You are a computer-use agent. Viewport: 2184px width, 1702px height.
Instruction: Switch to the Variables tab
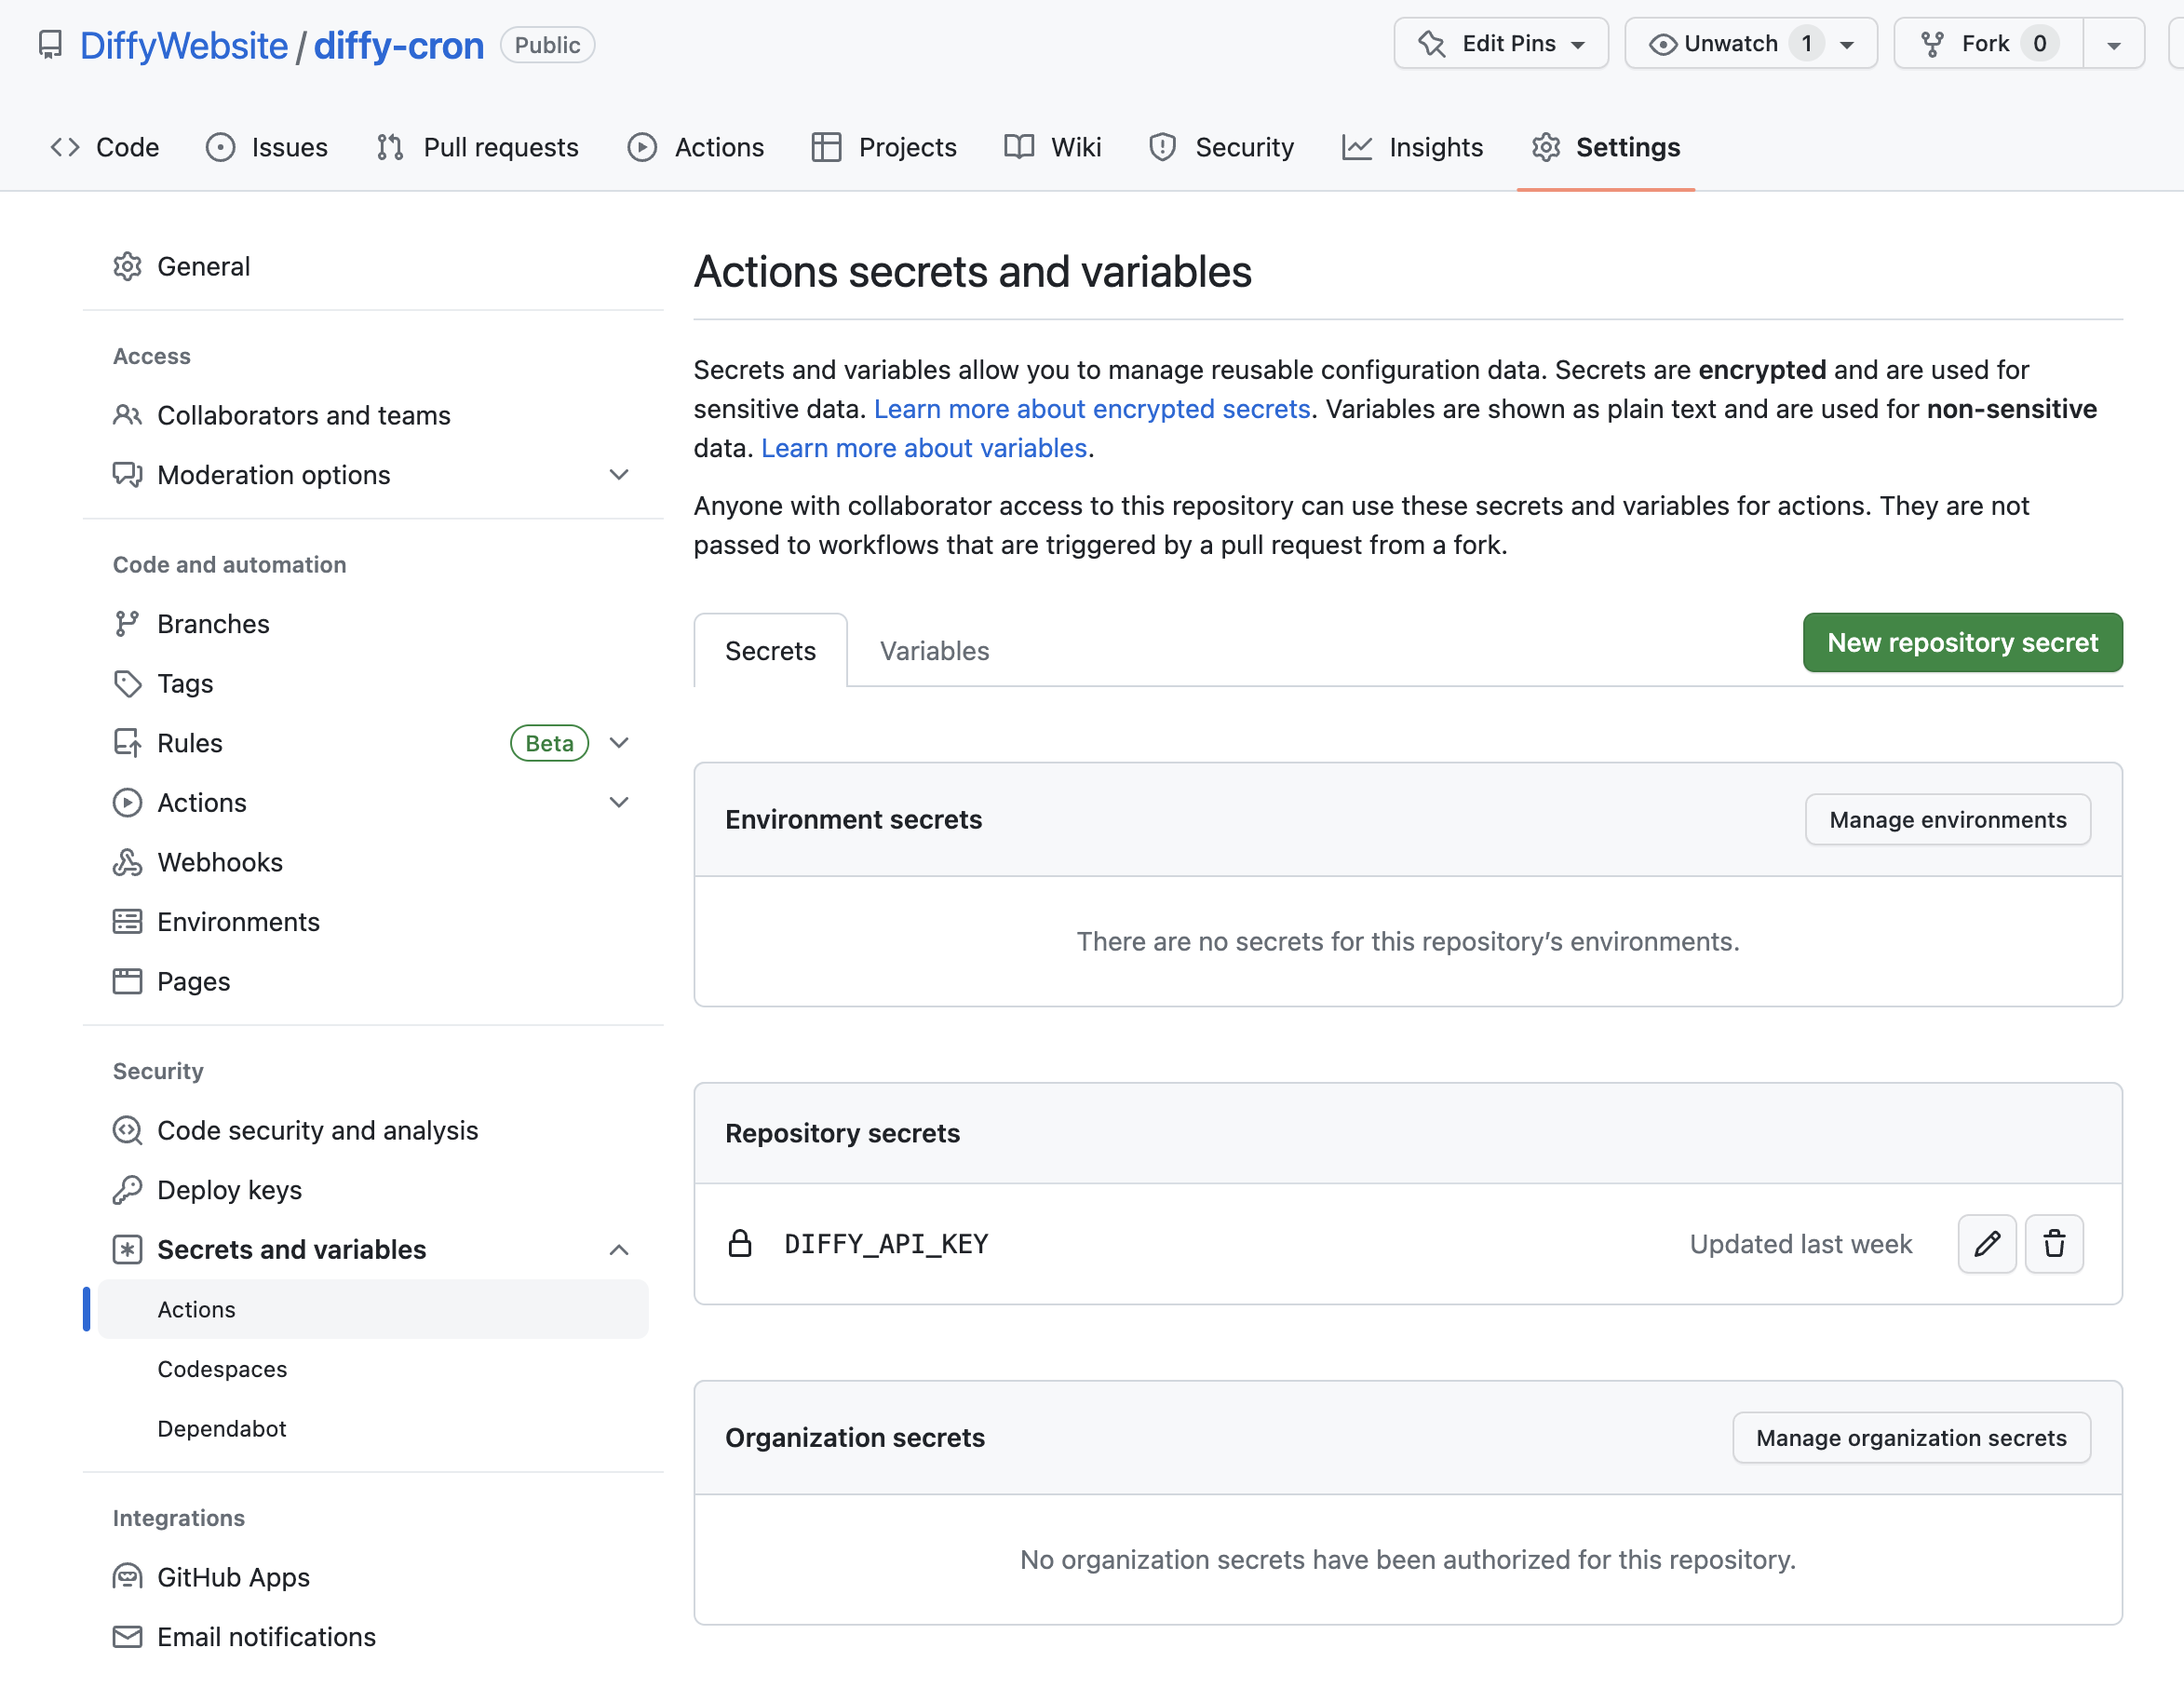[x=934, y=651]
